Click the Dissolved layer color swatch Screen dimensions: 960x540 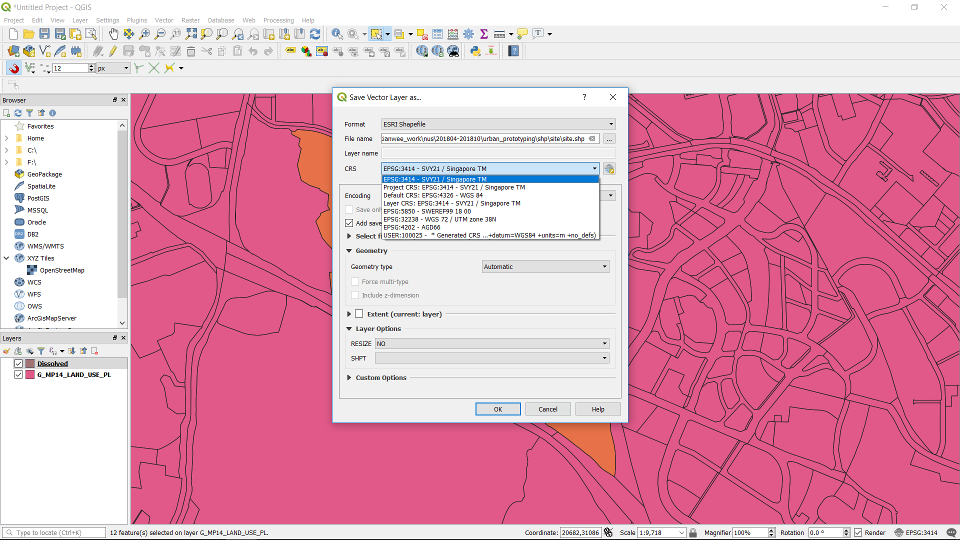[30, 364]
